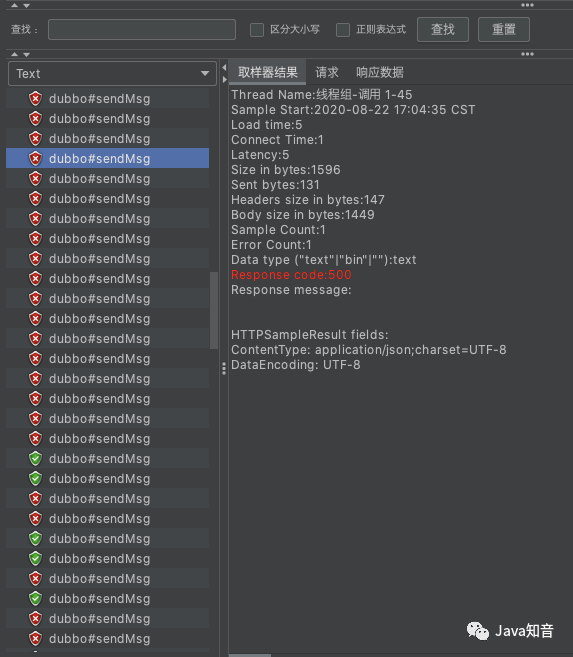Click the first green success shield icon in the results list
Screen dimensions: 573x657
click(x=36, y=458)
